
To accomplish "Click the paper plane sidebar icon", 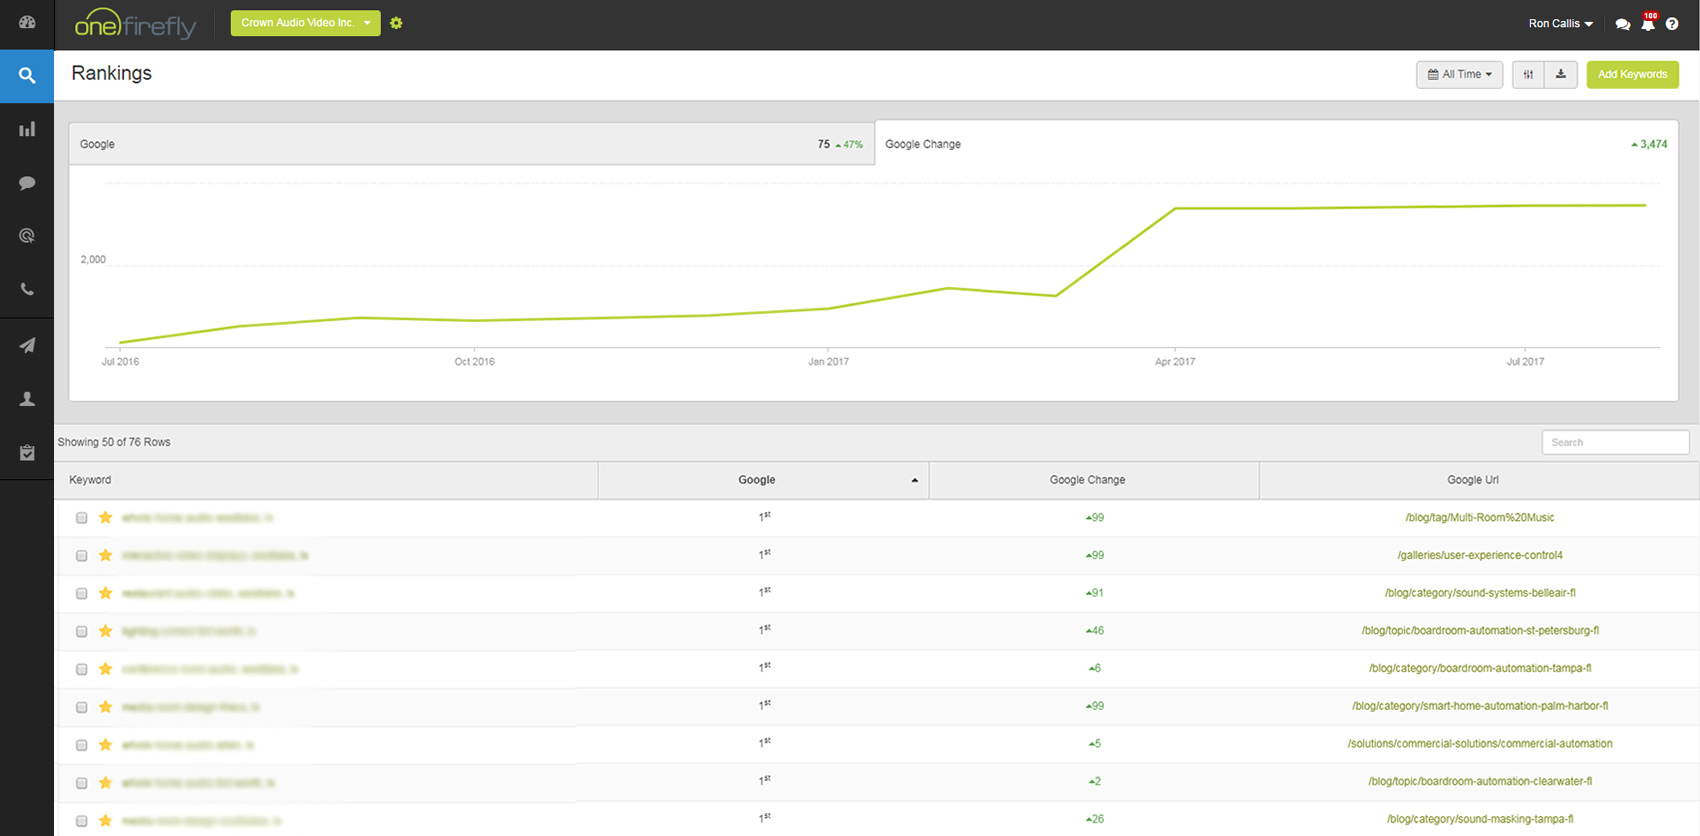I will coord(27,345).
